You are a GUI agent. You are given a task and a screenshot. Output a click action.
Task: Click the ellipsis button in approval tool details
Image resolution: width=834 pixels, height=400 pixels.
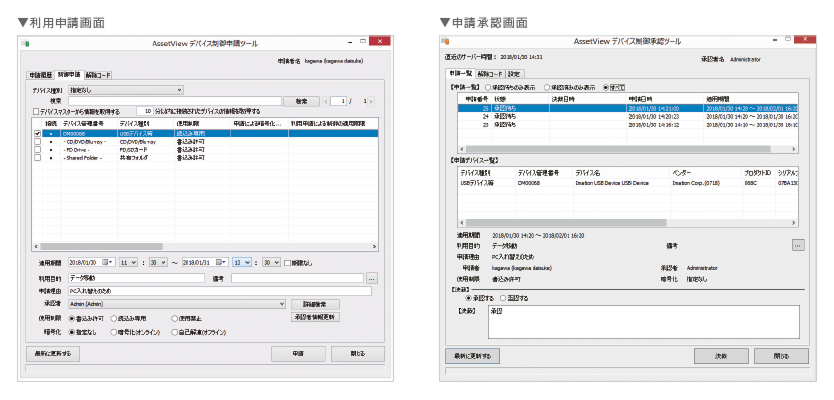tap(798, 245)
